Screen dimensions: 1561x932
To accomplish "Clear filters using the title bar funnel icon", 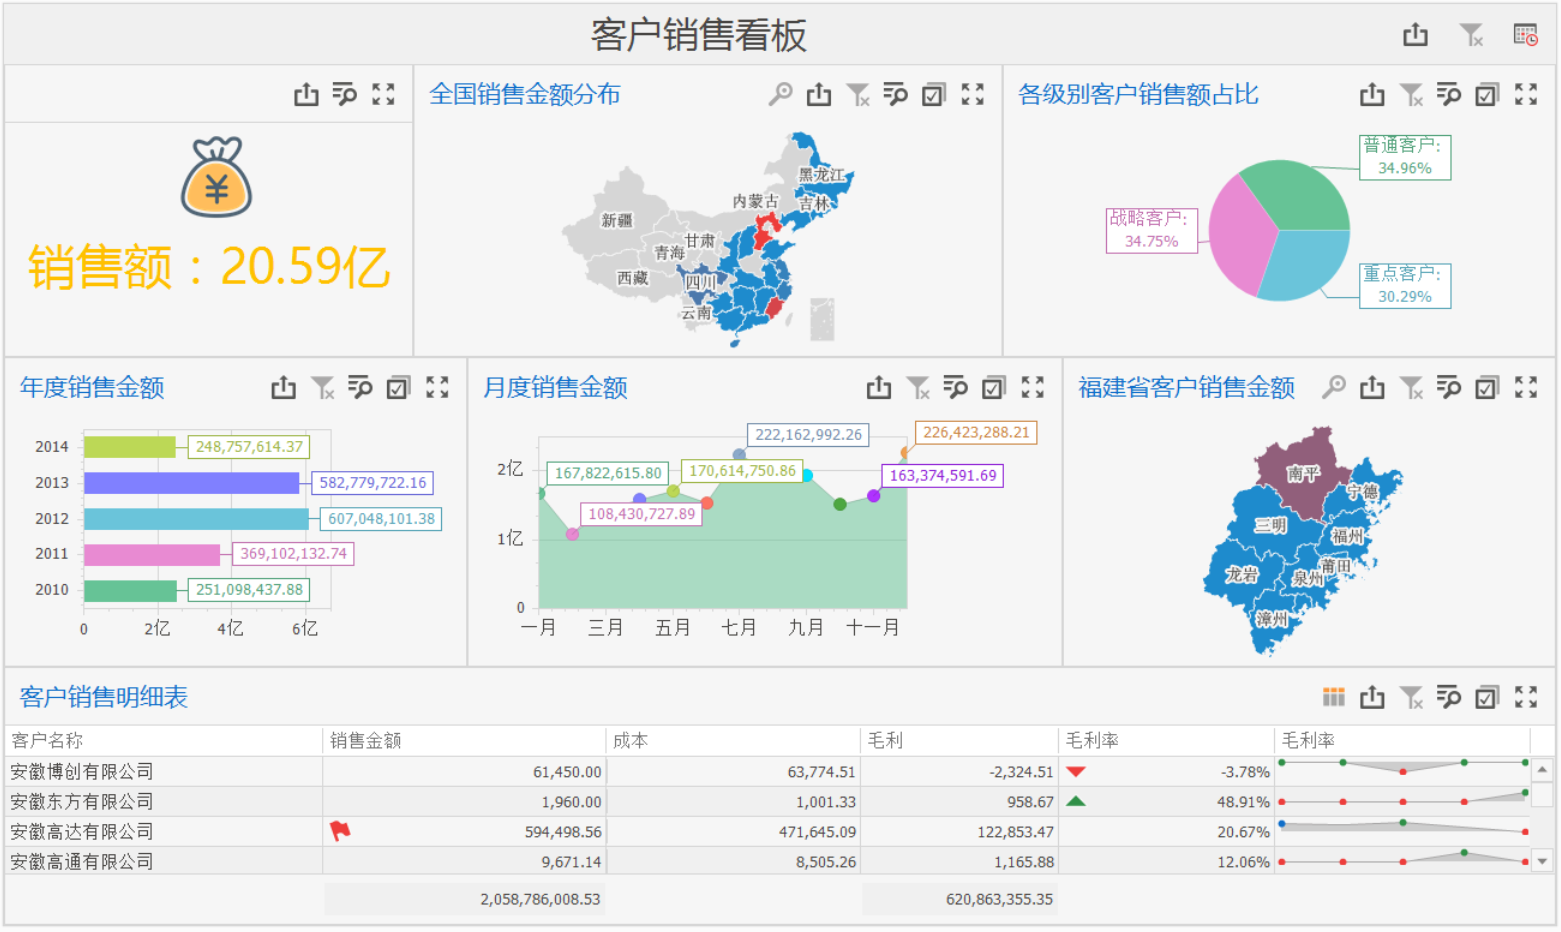I will click(x=1471, y=35).
